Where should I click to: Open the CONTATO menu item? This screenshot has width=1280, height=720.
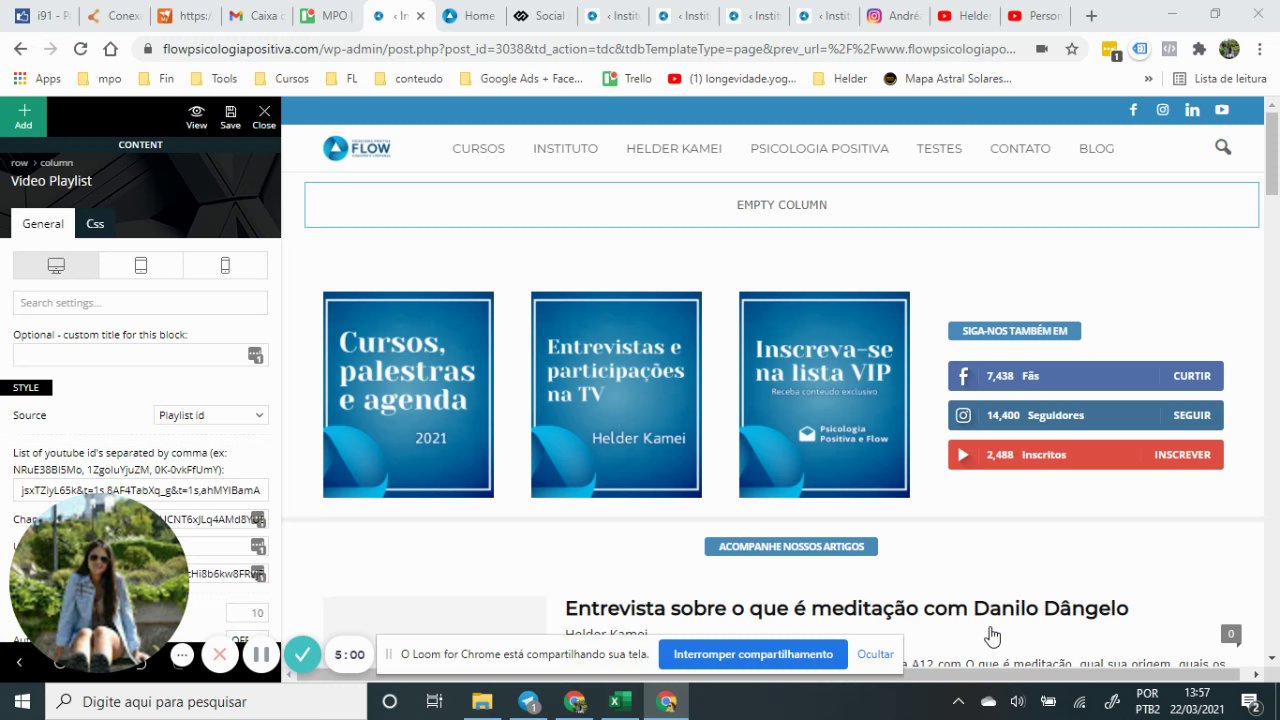click(1020, 148)
